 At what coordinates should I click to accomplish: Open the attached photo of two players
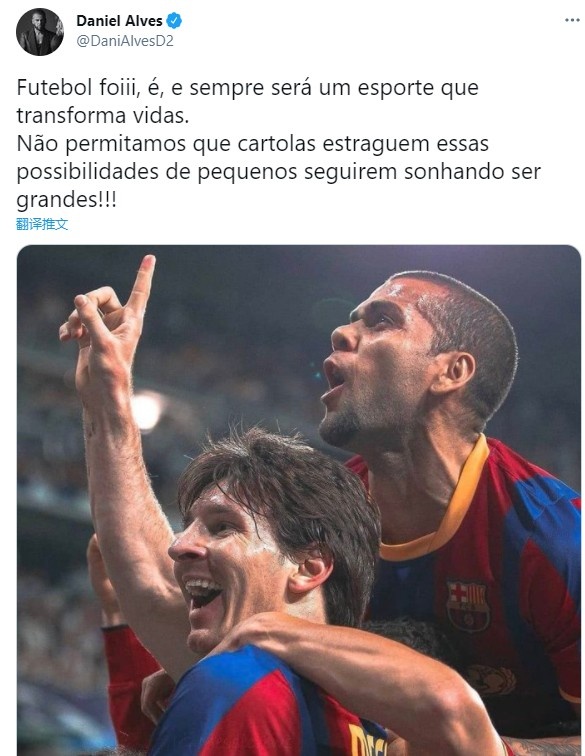point(299,500)
